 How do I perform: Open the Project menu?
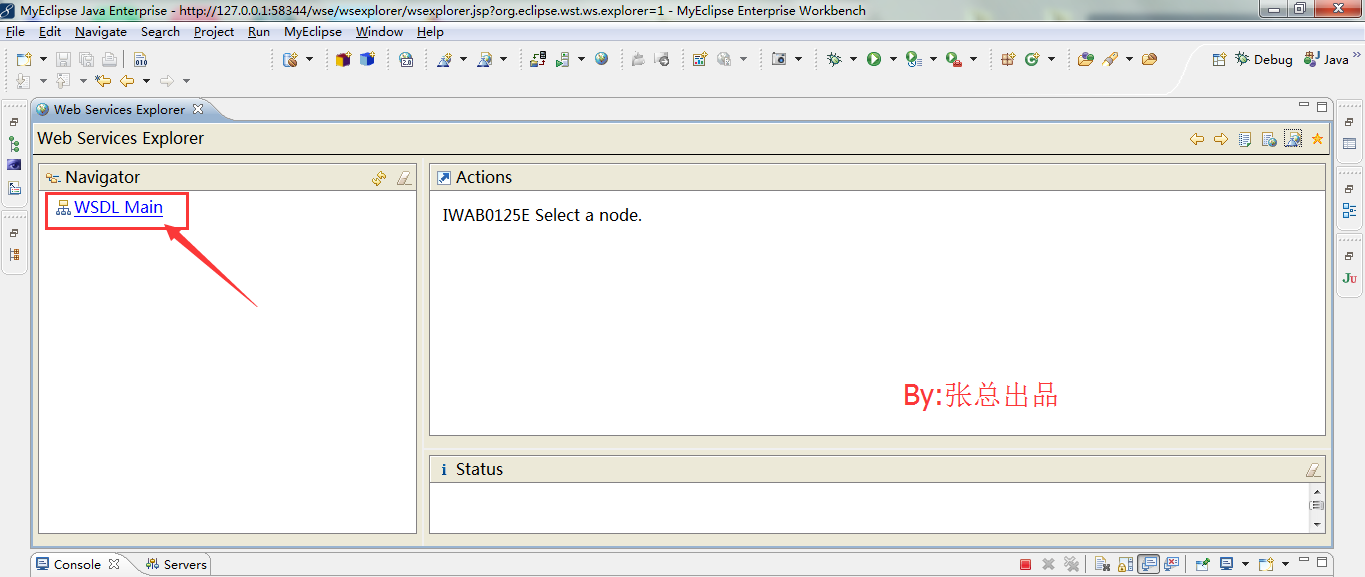point(214,32)
